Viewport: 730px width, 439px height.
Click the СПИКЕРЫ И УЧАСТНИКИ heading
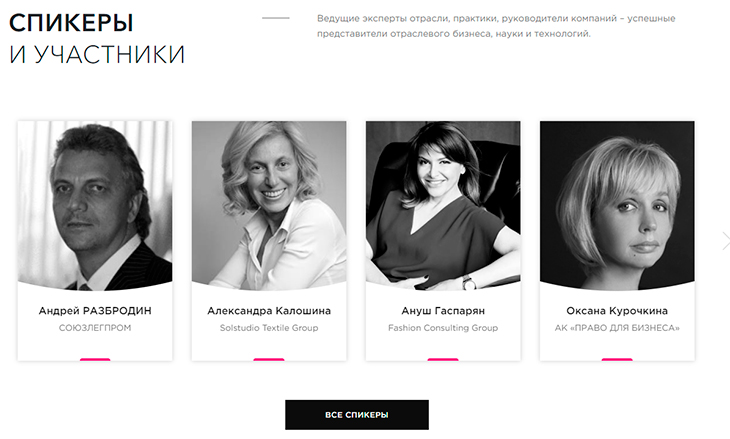(97, 39)
